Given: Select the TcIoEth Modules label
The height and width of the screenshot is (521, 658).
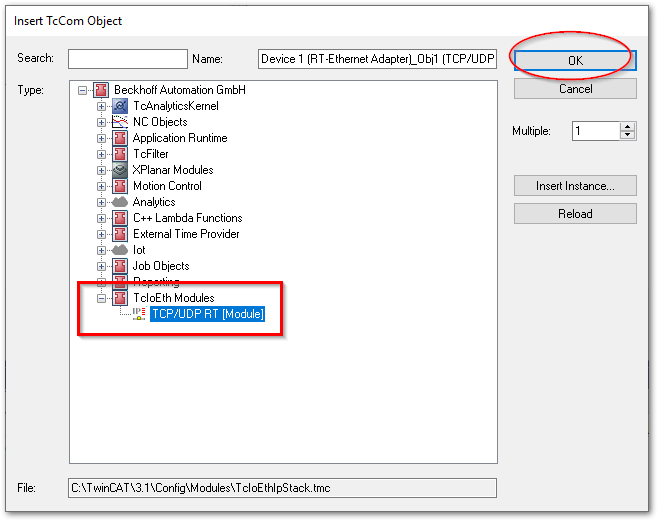Looking at the screenshot, I should [x=174, y=298].
